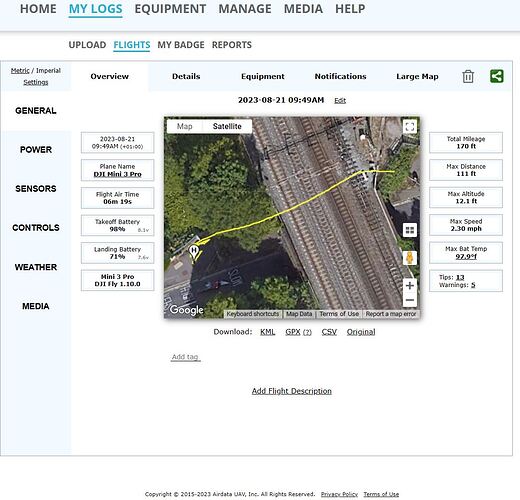Click Report a map error
Screen dimensions: 520x500
(391, 314)
